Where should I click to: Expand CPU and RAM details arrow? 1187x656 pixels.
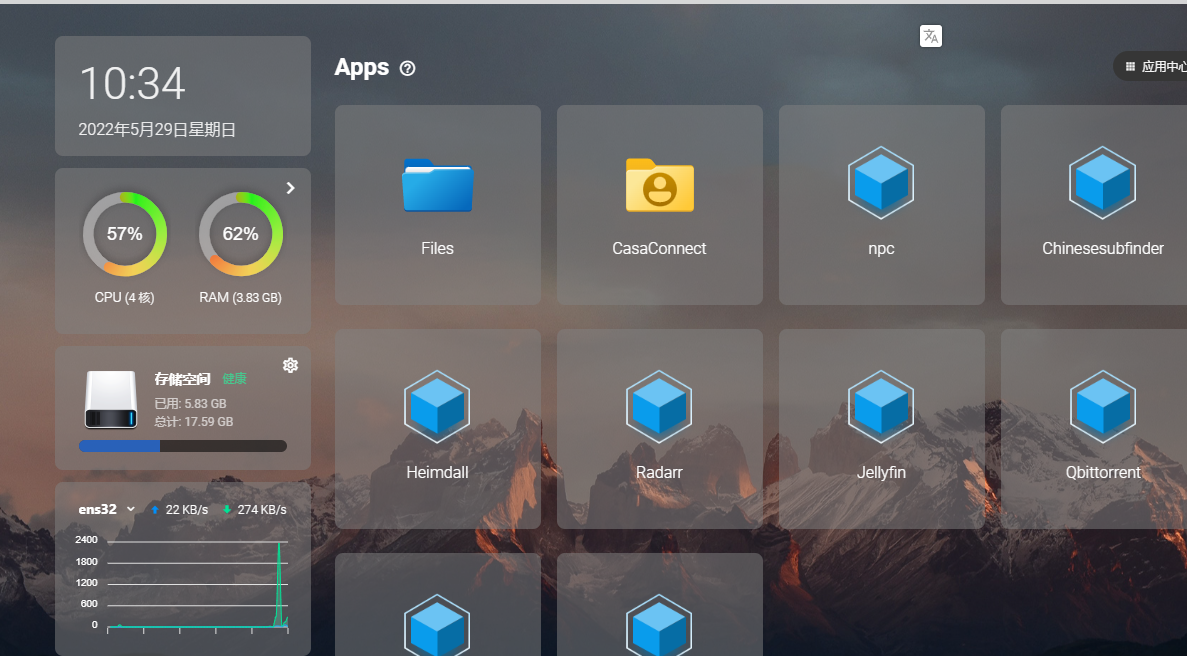(x=291, y=188)
